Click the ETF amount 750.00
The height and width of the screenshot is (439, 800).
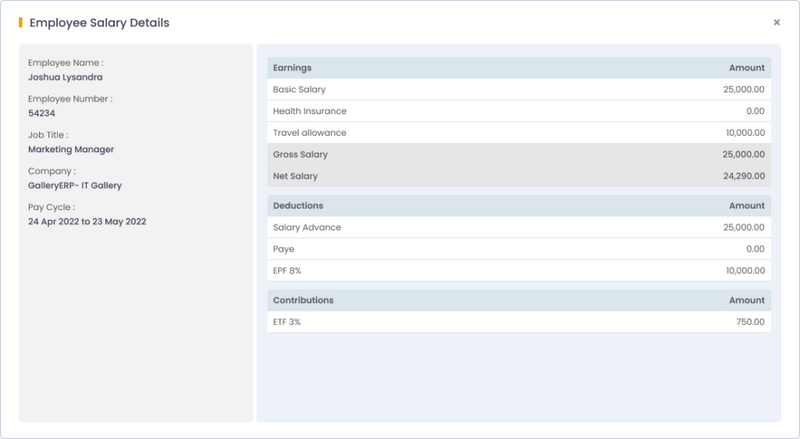click(x=750, y=322)
